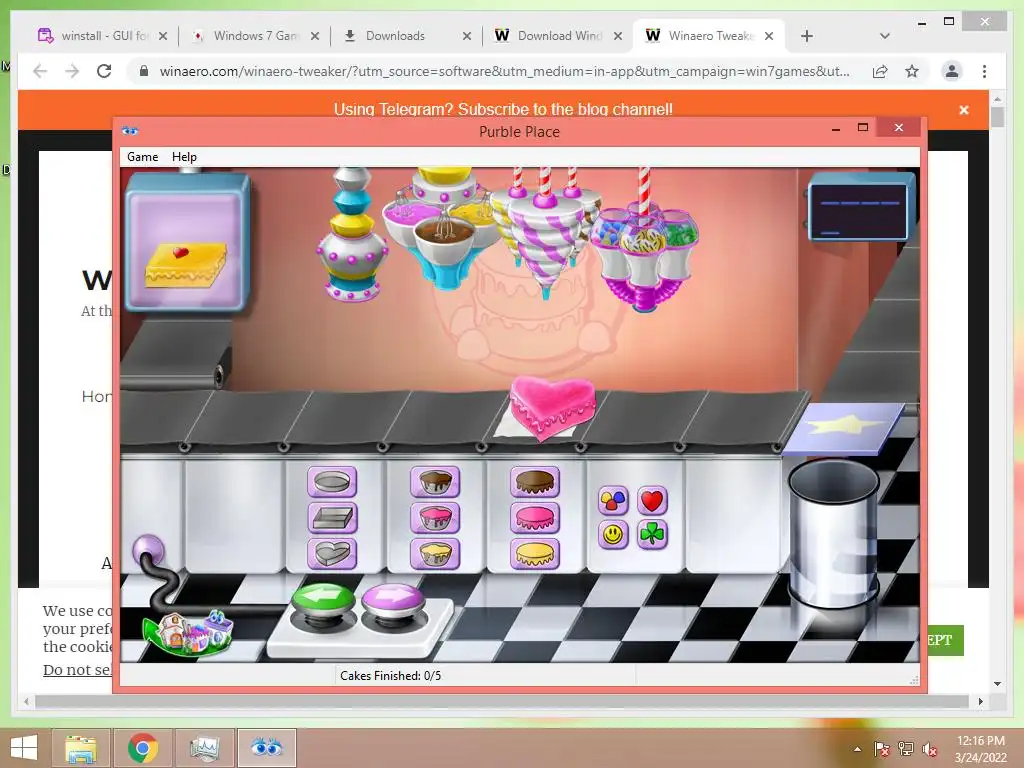Choose the vanilla yellow batter button
Screen dimensions: 1024x768
pyautogui.click(x=434, y=554)
